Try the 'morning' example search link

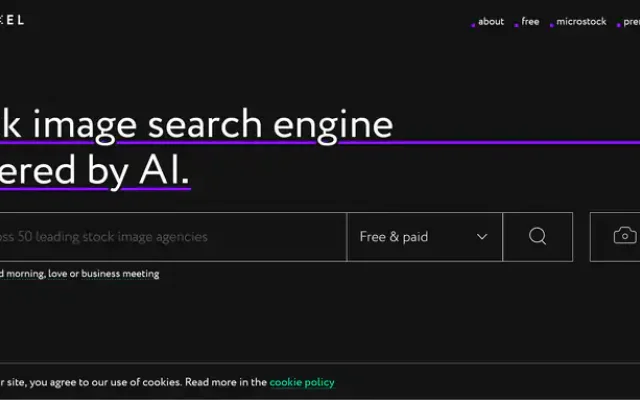pyautogui.click(x=25, y=274)
